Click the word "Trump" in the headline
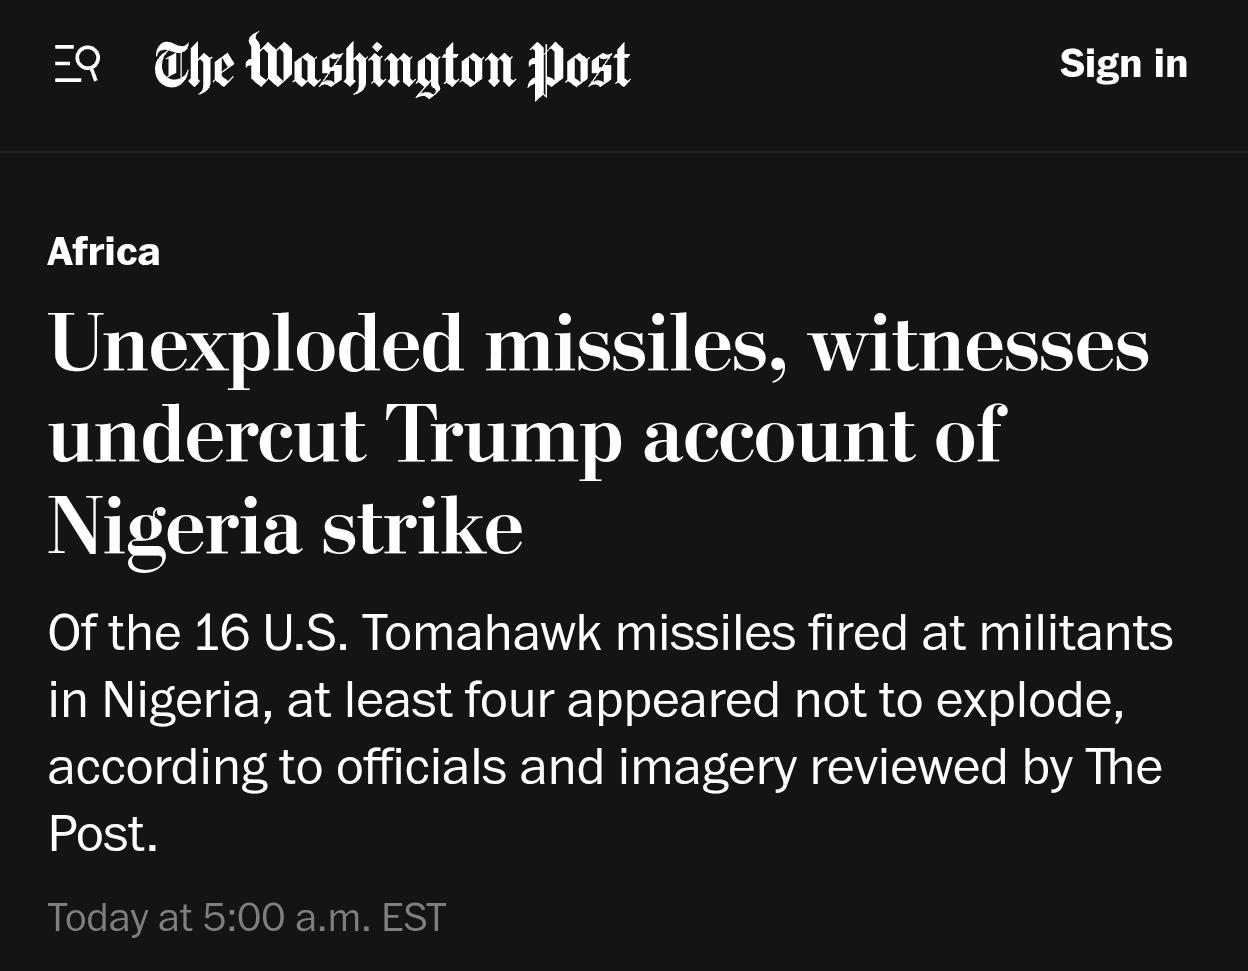The height and width of the screenshot is (971, 1248). (x=502, y=436)
